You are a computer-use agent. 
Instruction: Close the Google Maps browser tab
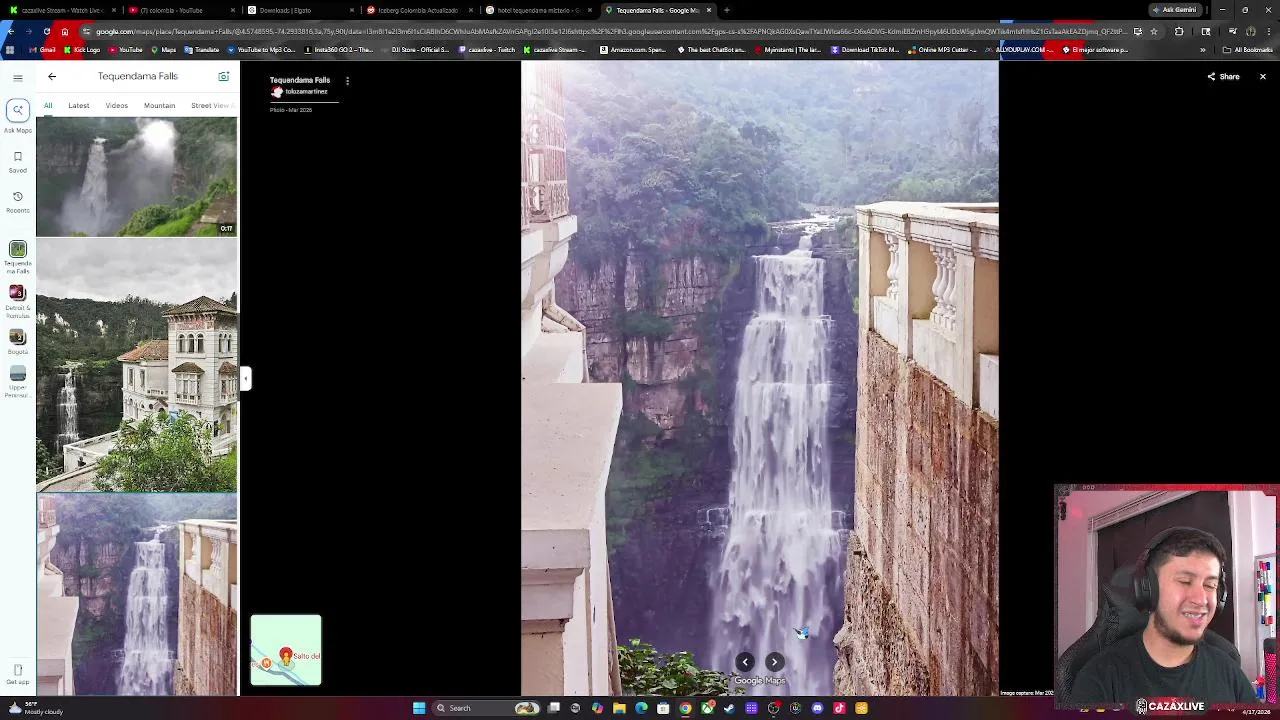click(709, 10)
